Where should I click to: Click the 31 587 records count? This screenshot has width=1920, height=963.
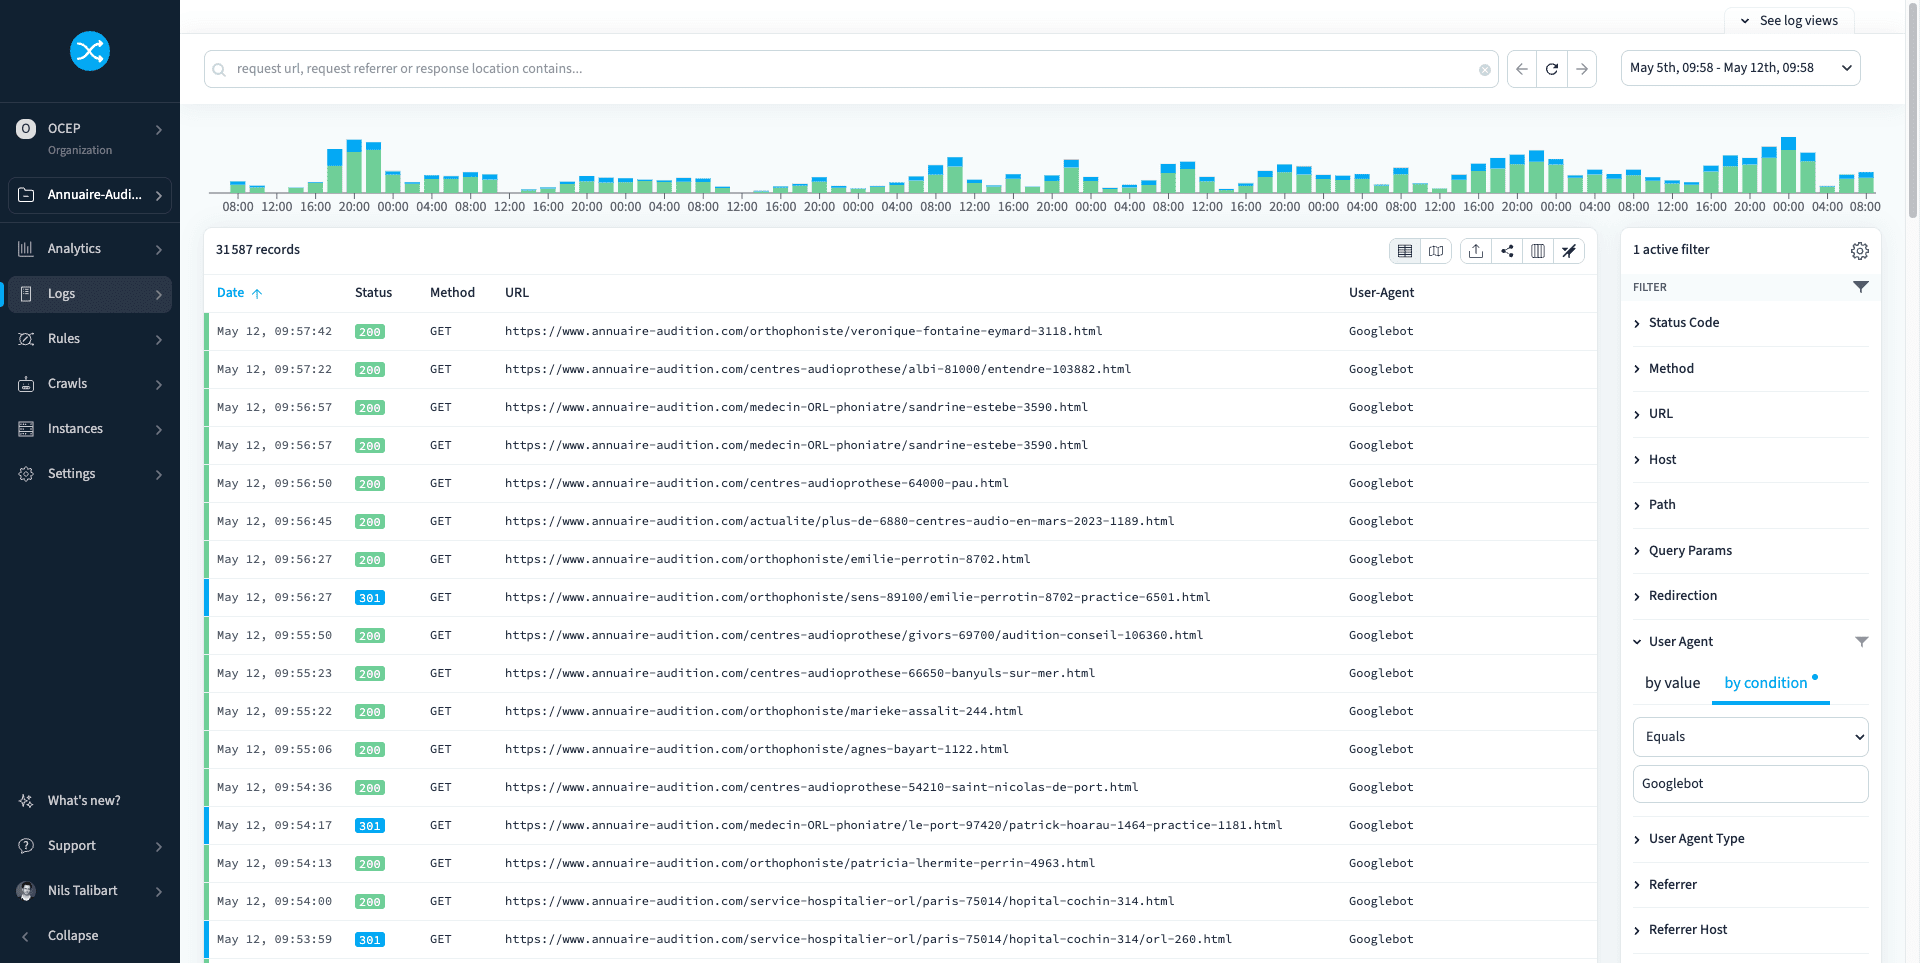point(258,250)
